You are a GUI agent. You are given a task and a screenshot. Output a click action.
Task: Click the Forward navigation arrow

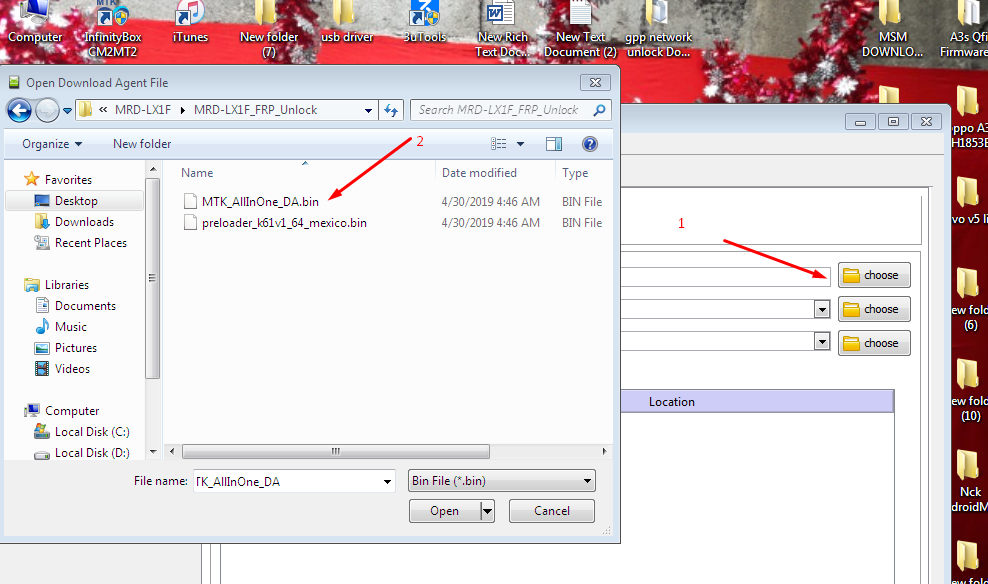[47, 110]
